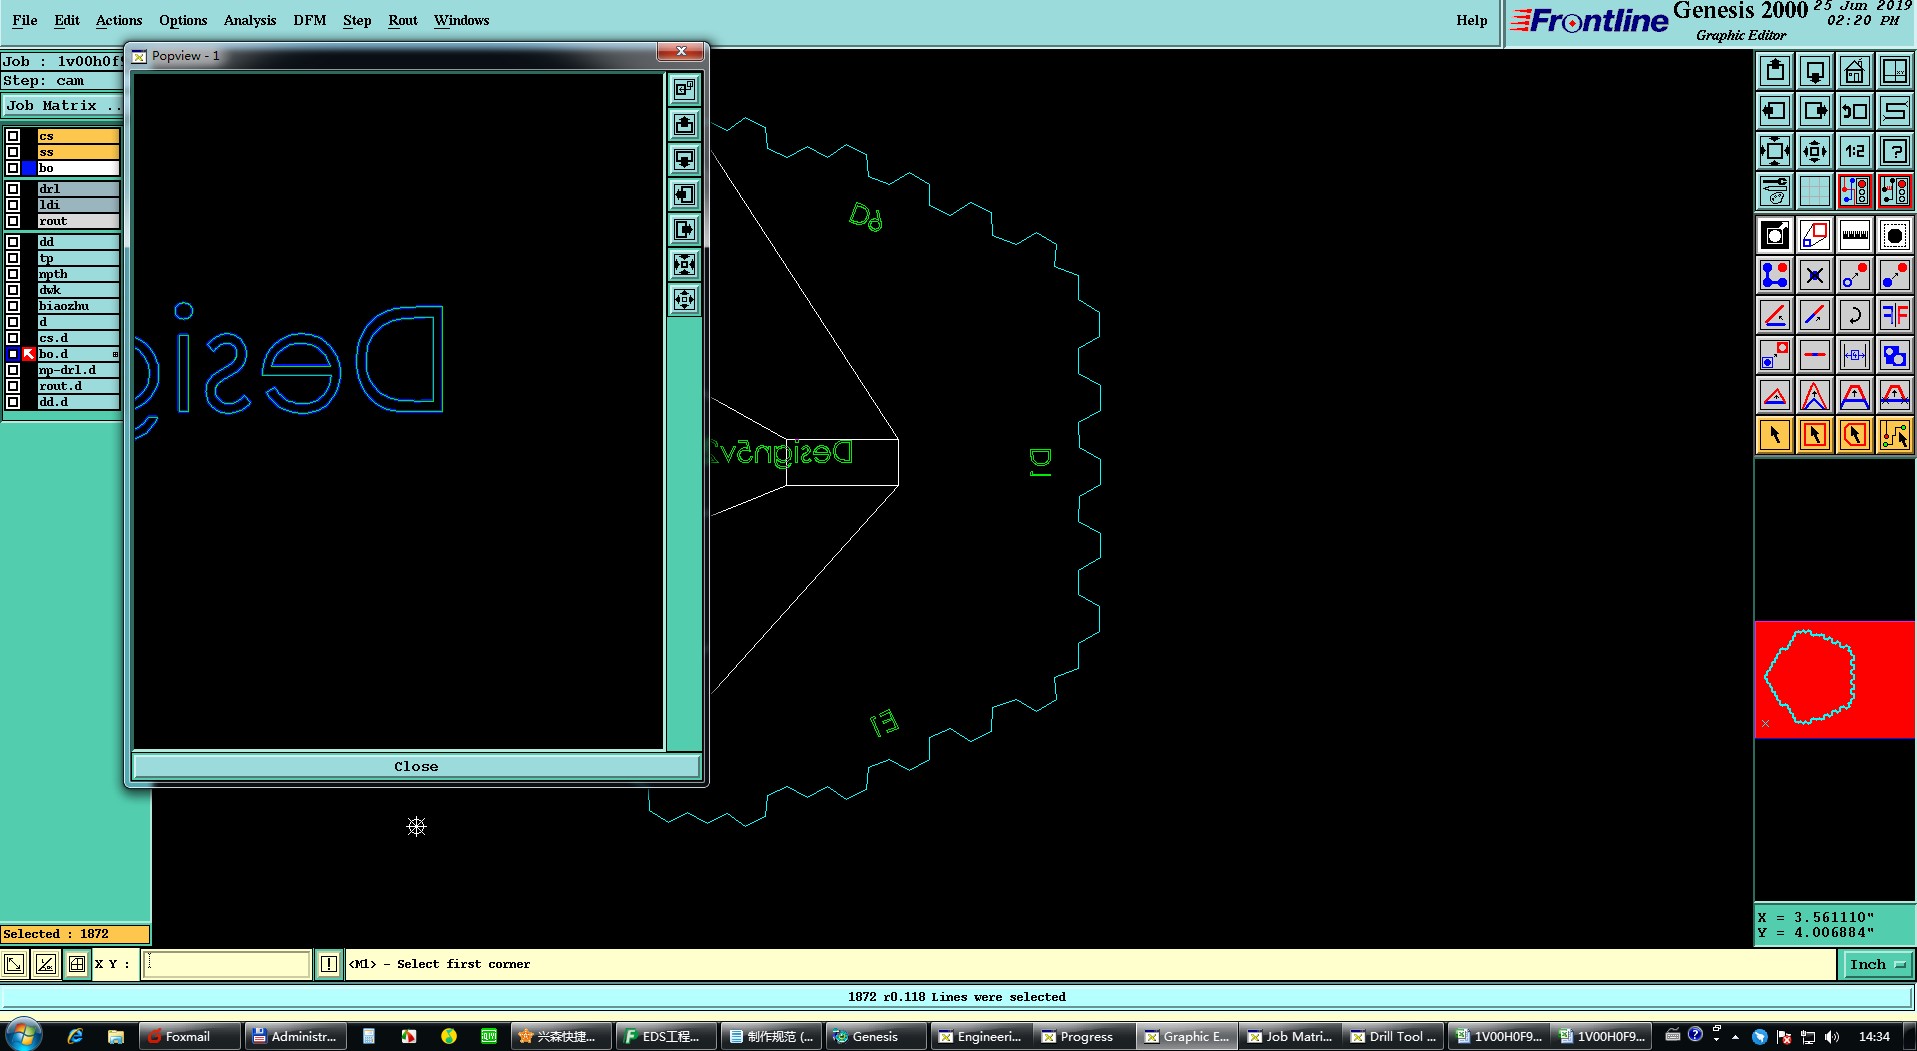Click the snap grid icon beside X Y
The height and width of the screenshot is (1051, 1917).
[77, 964]
